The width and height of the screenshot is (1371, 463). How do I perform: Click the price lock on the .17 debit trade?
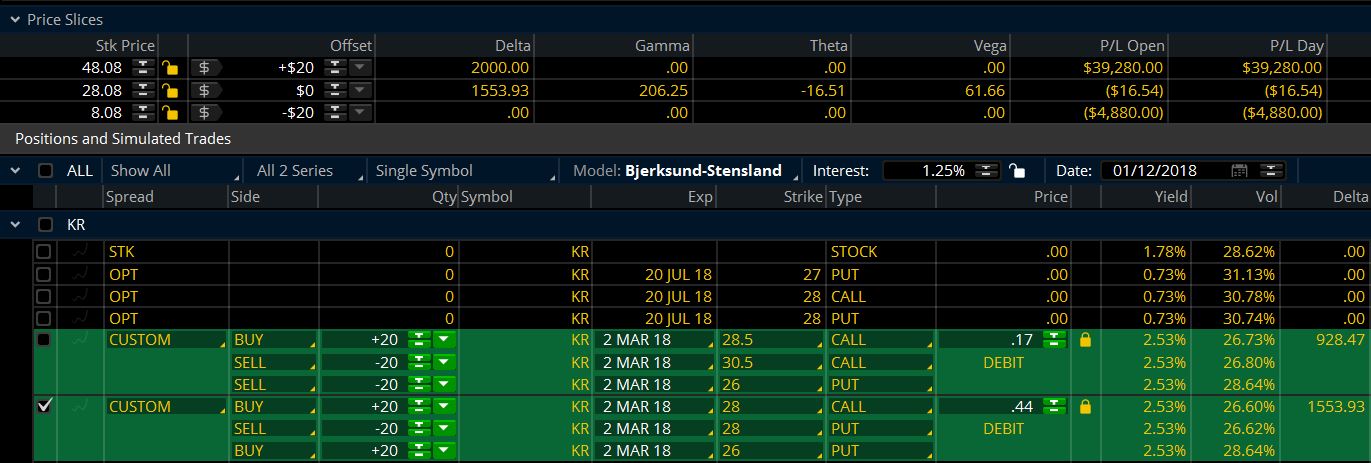click(x=1086, y=340)
